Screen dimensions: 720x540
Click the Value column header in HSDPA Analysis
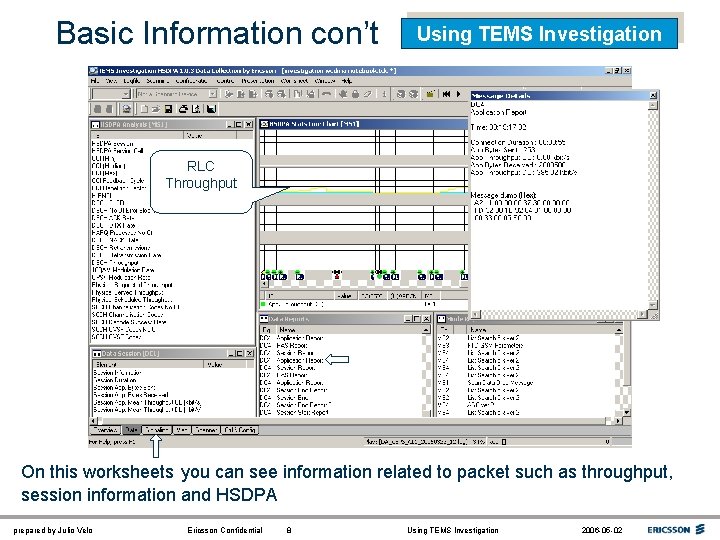[210, 135]
